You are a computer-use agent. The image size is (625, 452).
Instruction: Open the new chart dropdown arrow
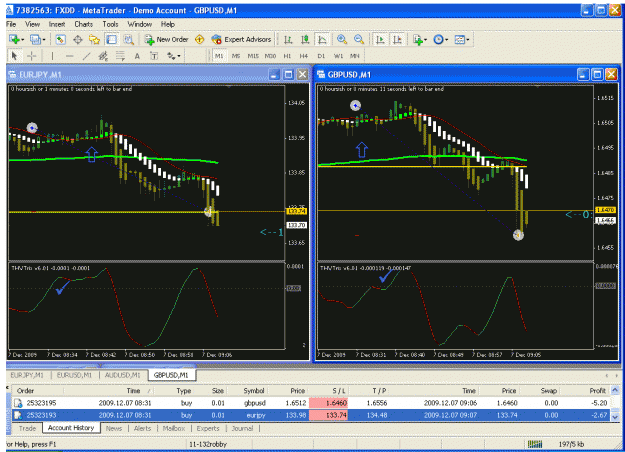pyautogui.click(x=22, y=39)
